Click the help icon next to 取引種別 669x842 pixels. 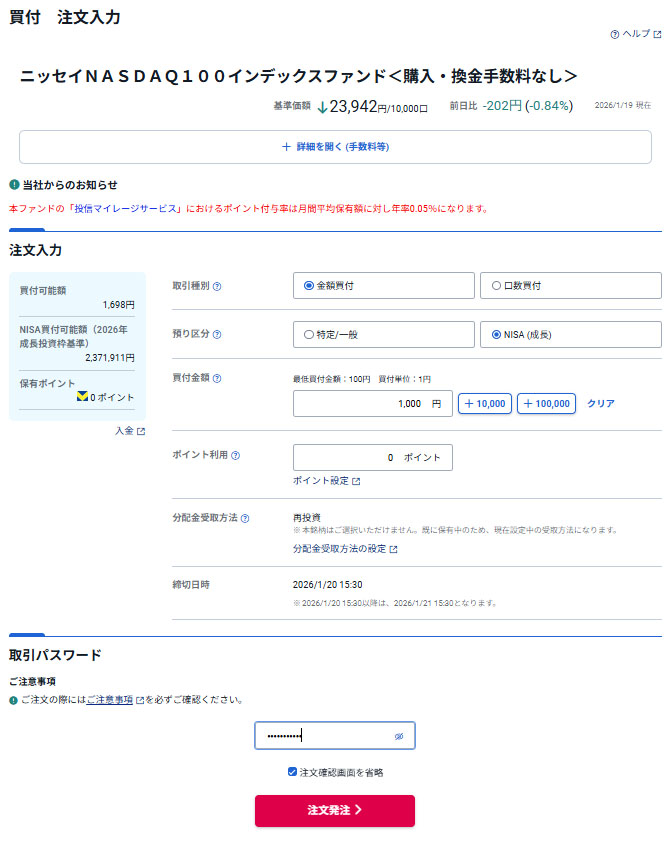coord(217,286)
